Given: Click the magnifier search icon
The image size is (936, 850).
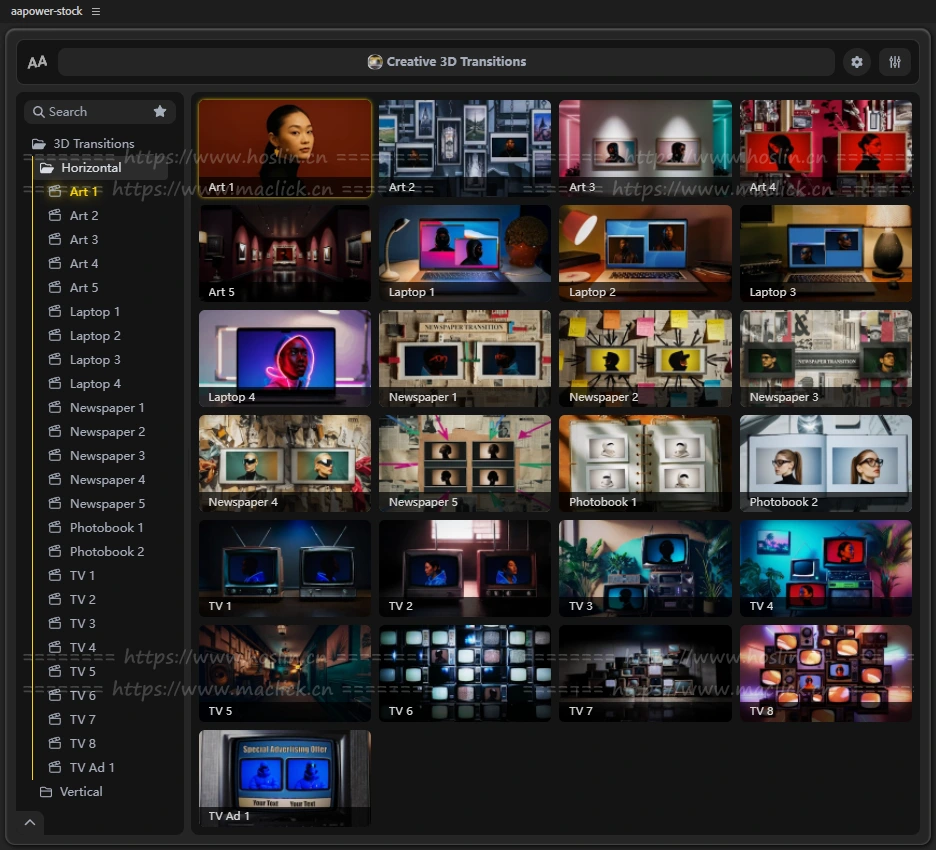Looking at the screenshot, I should [39, 112].
